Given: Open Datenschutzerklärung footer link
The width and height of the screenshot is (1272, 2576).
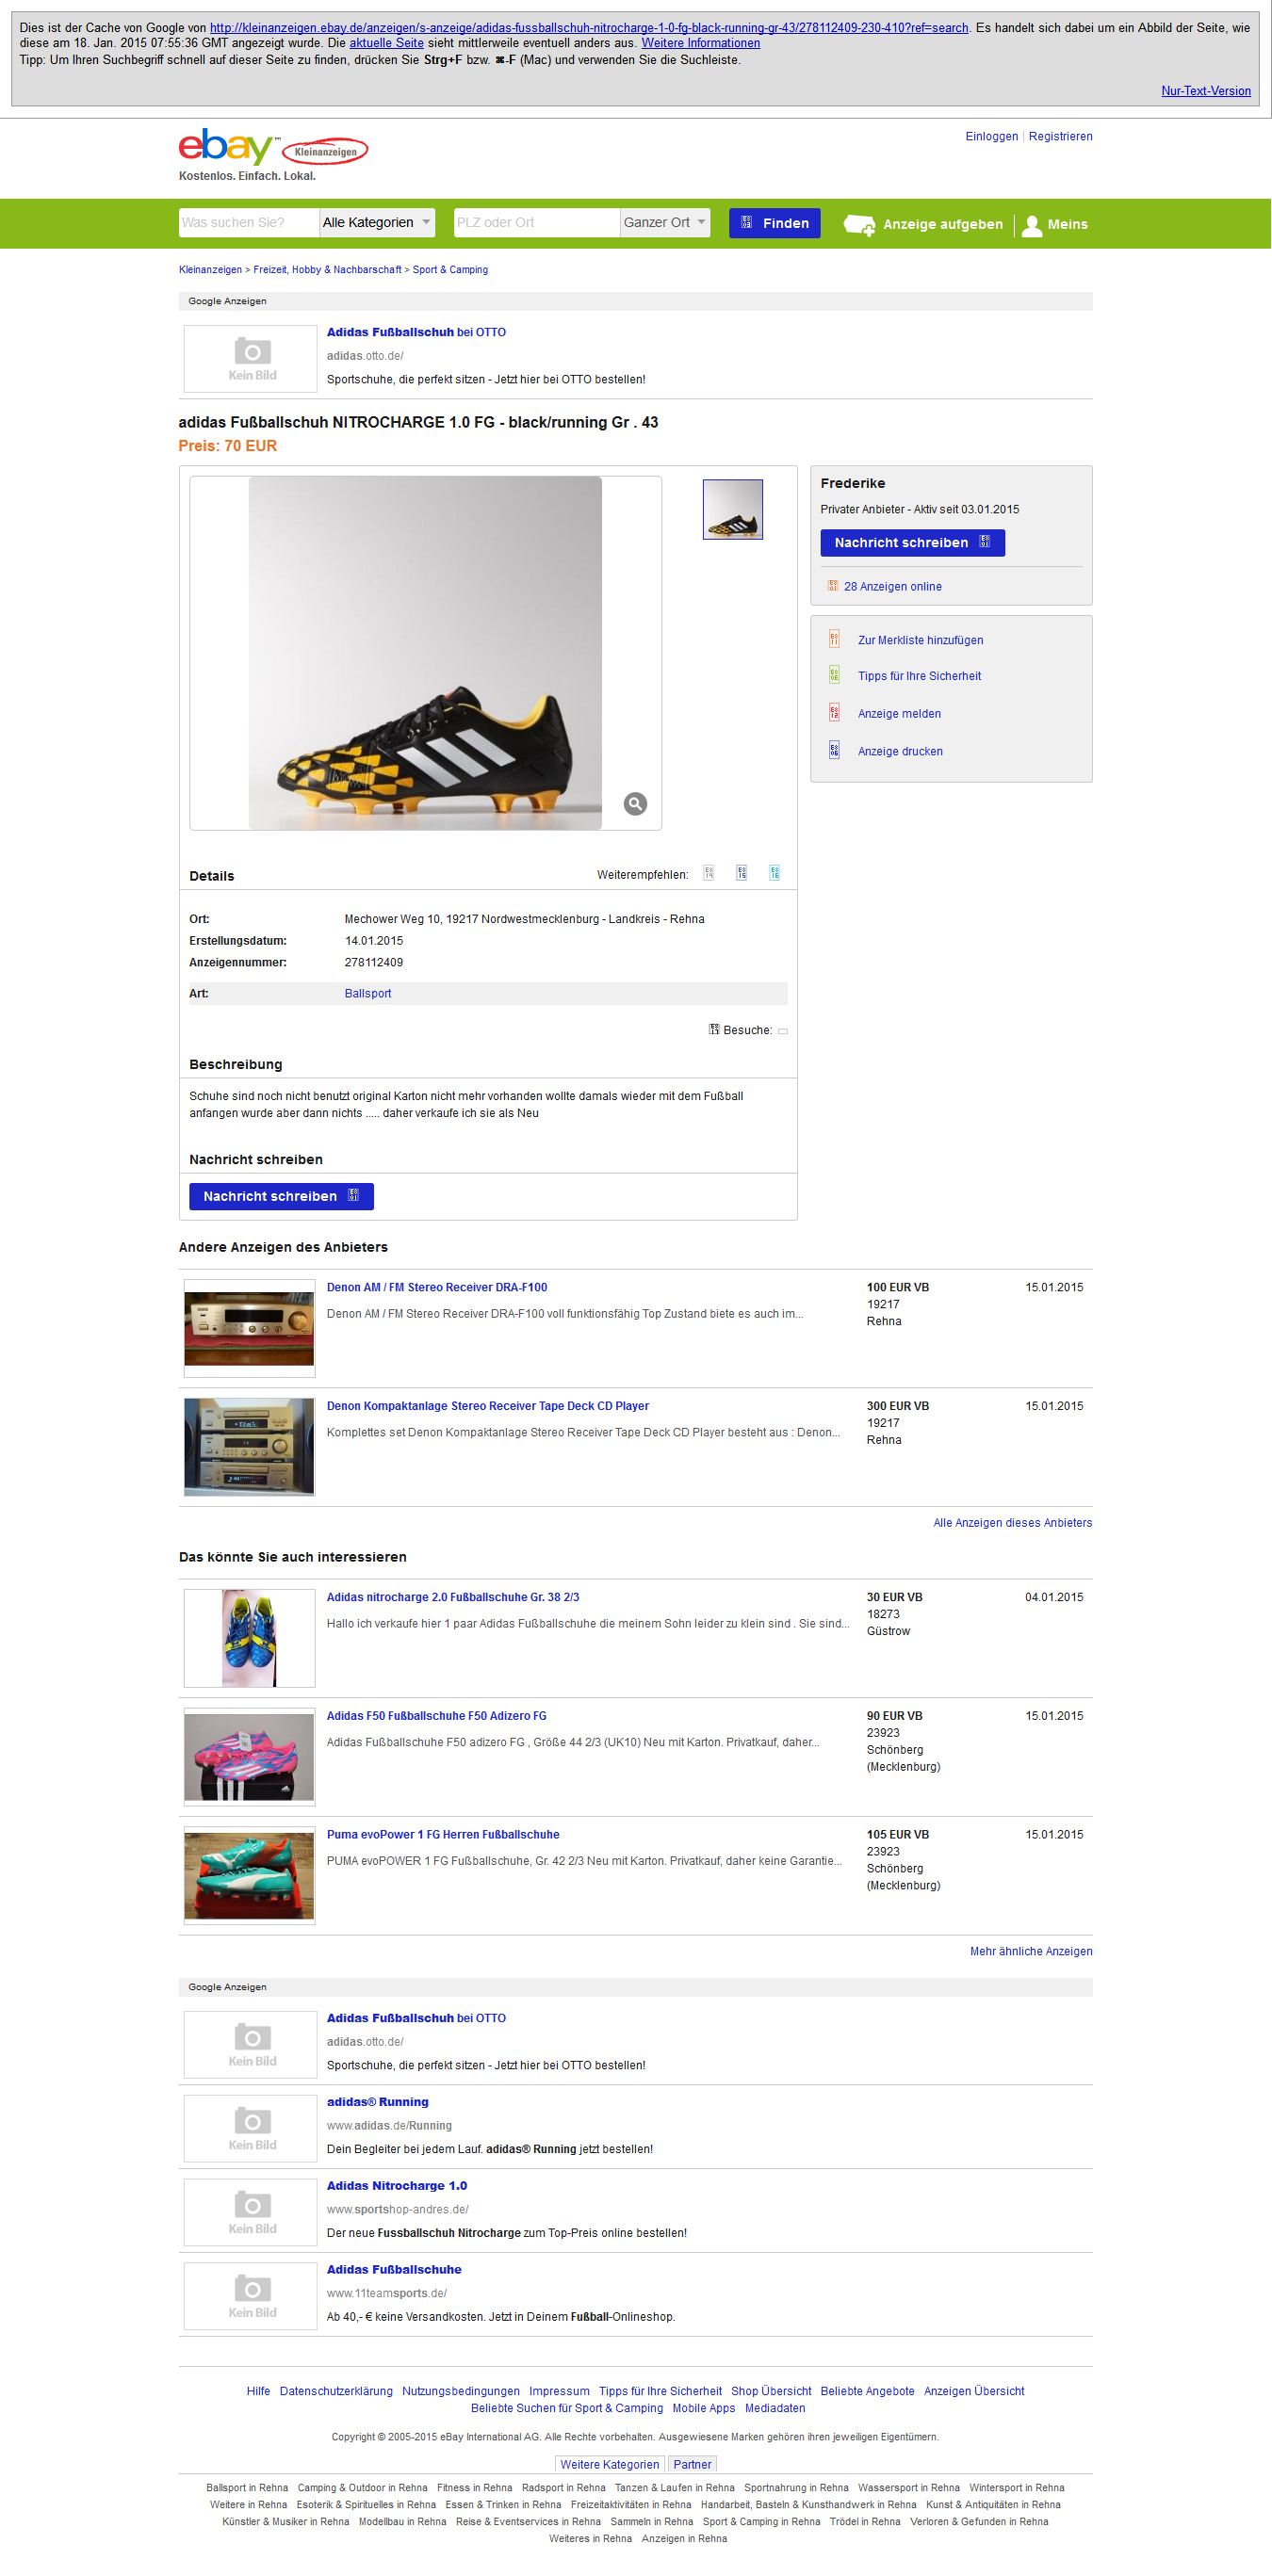Looking at the screenshot, I should (x=336, y=2392).
